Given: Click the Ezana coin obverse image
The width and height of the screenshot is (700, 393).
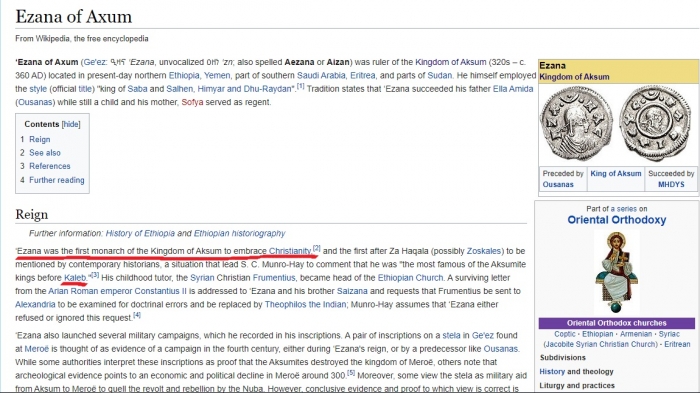Looking at the screenshot, I should click(576, 124).
